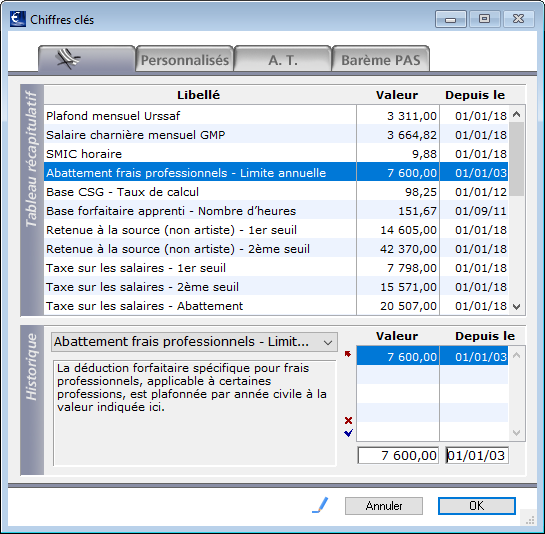The width and height of the screenshot is (545, 534).
Task: Select Taxe sur les salaires - Abattement row
Action: click(276, 306)
